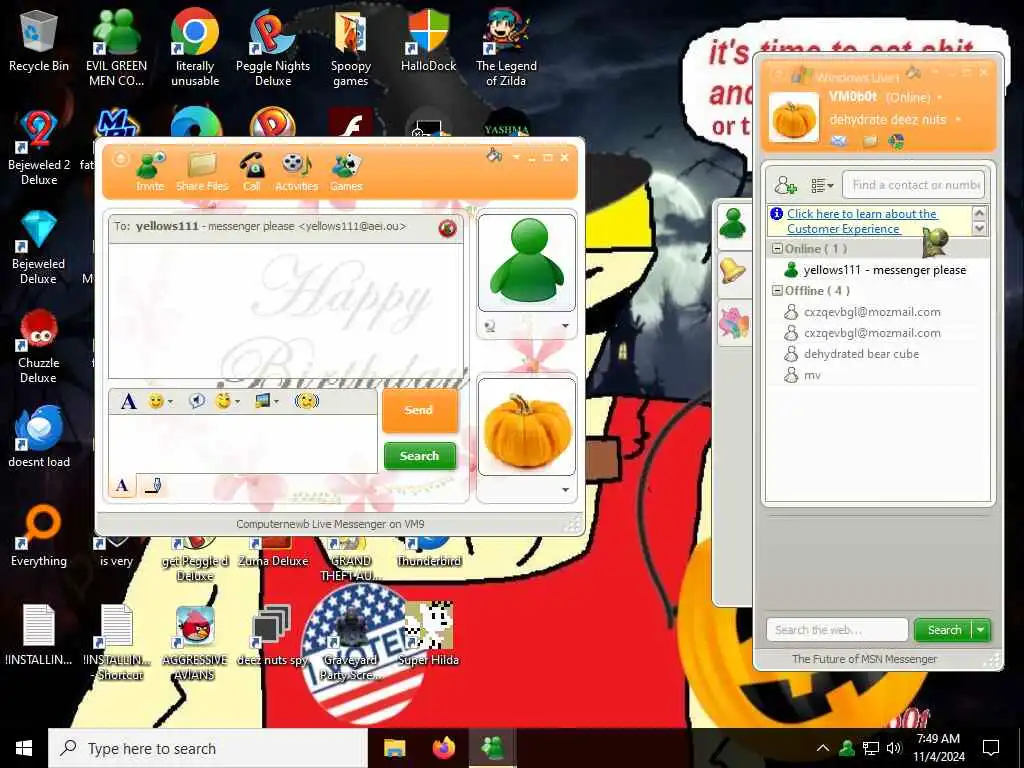Image resolution: width=1024 pixels, height=768 pixels.
Task: Open the arrow beside web Search button
Action: pos(981,630)
